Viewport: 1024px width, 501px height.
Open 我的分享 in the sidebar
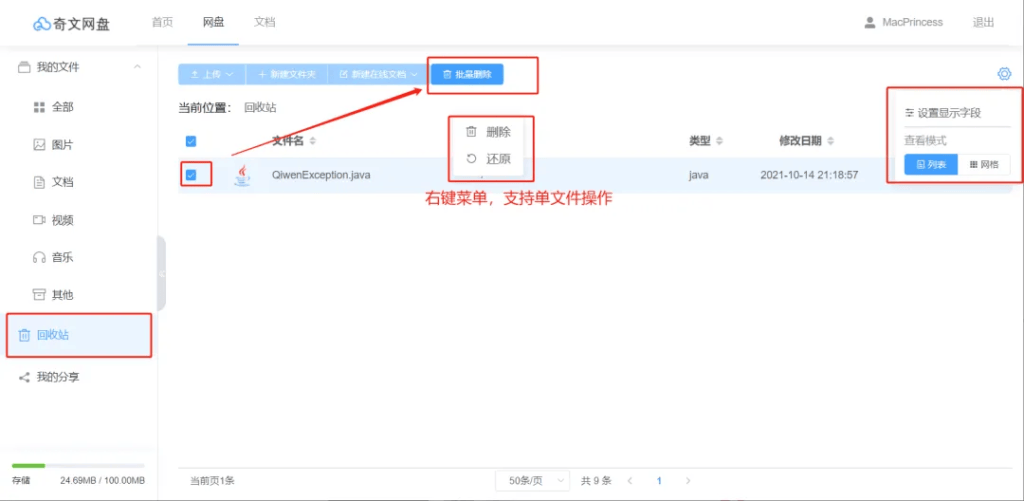pyautogui.click(x=57, y=377)
